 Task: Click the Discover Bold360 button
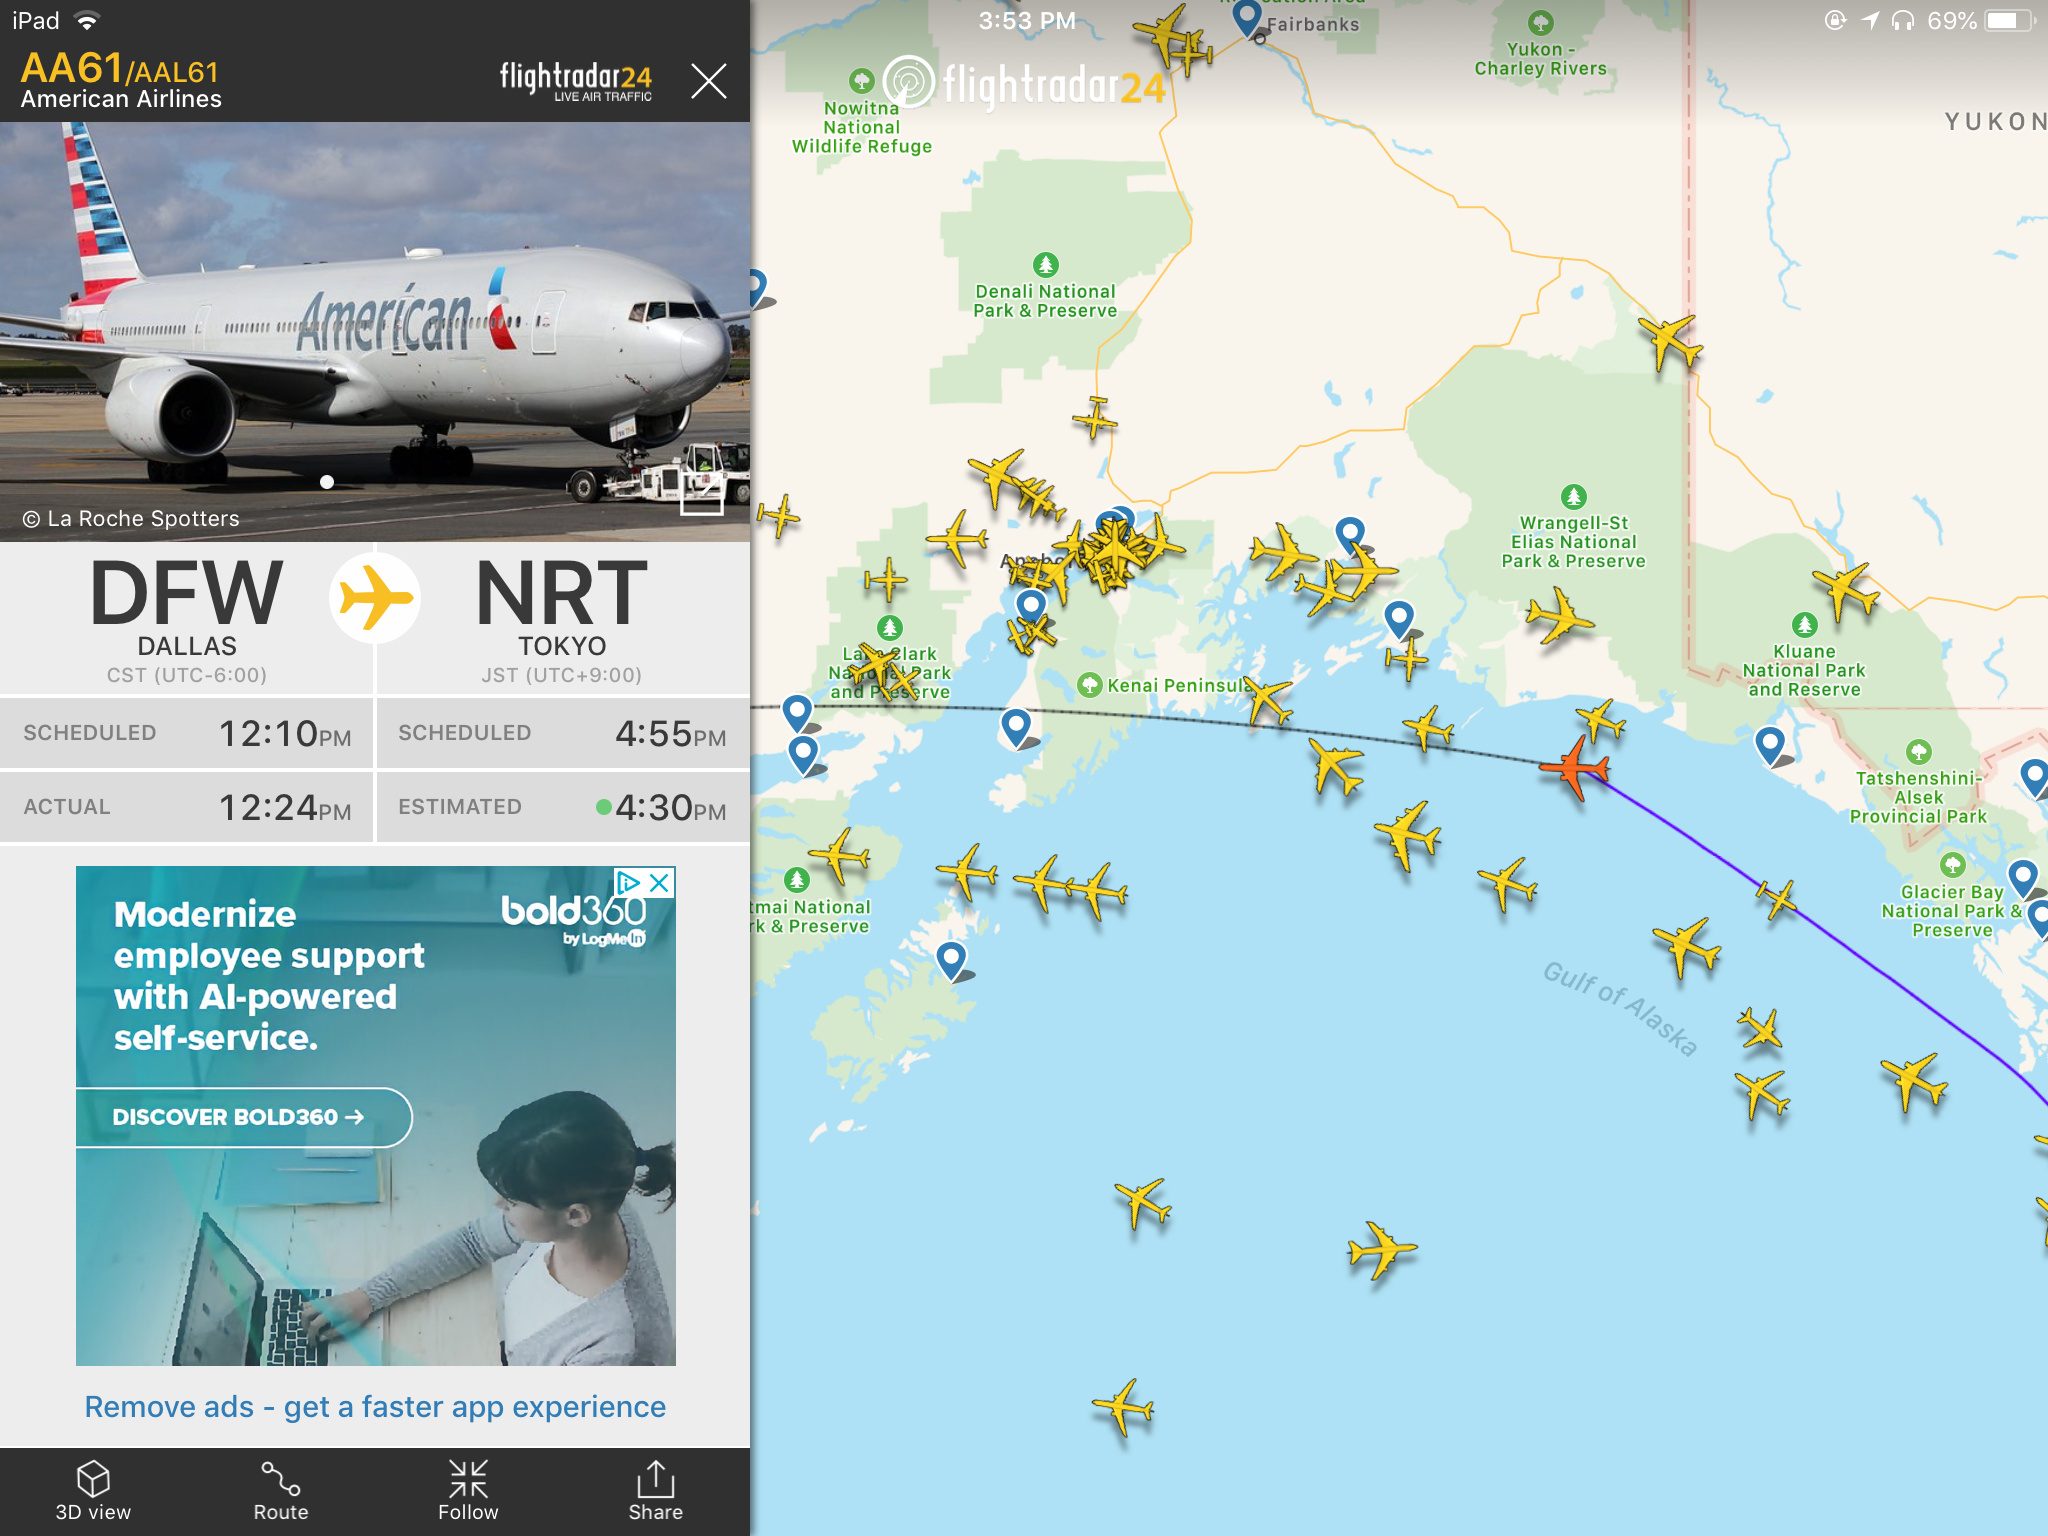click(x=242, y=1117)
